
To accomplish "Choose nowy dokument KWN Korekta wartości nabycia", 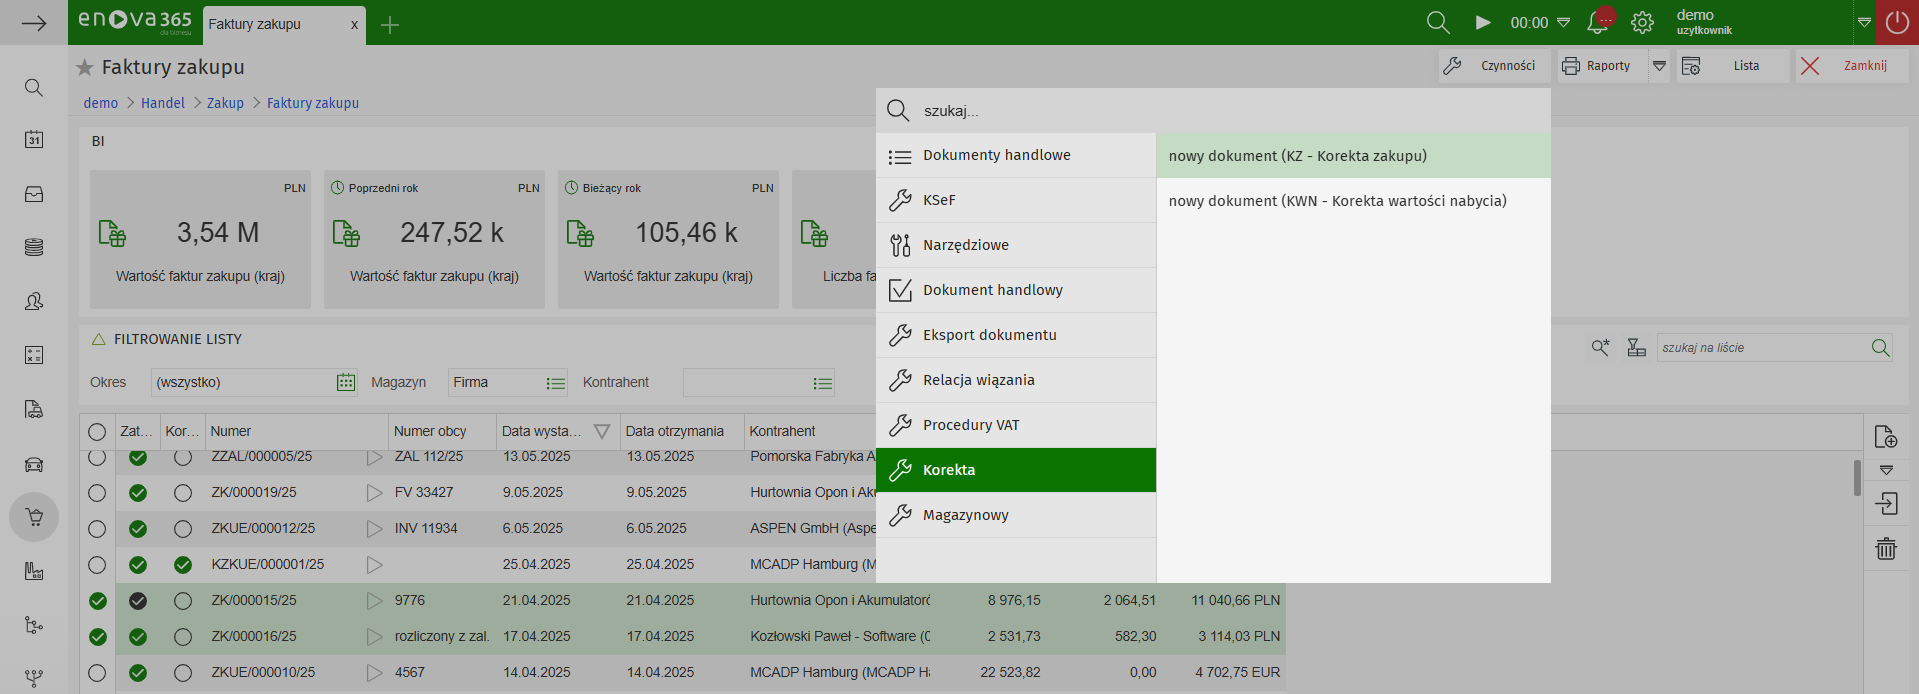I will (x=1337, y=201).
